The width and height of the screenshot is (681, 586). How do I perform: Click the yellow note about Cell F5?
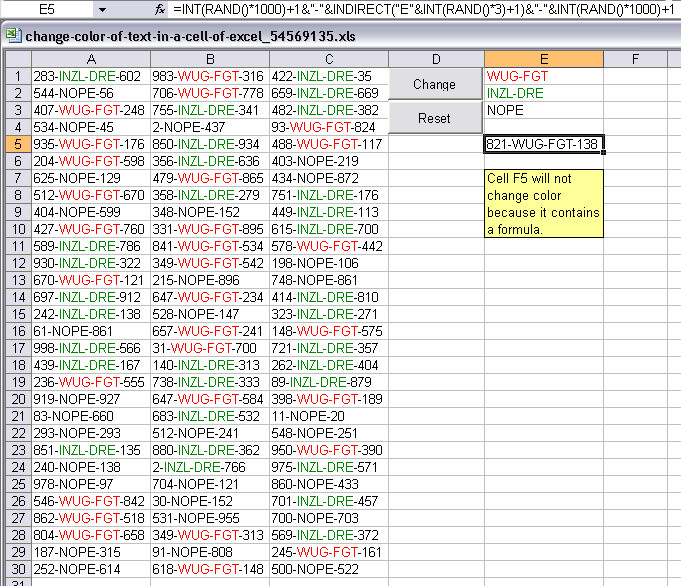click(x=544, y=203)
